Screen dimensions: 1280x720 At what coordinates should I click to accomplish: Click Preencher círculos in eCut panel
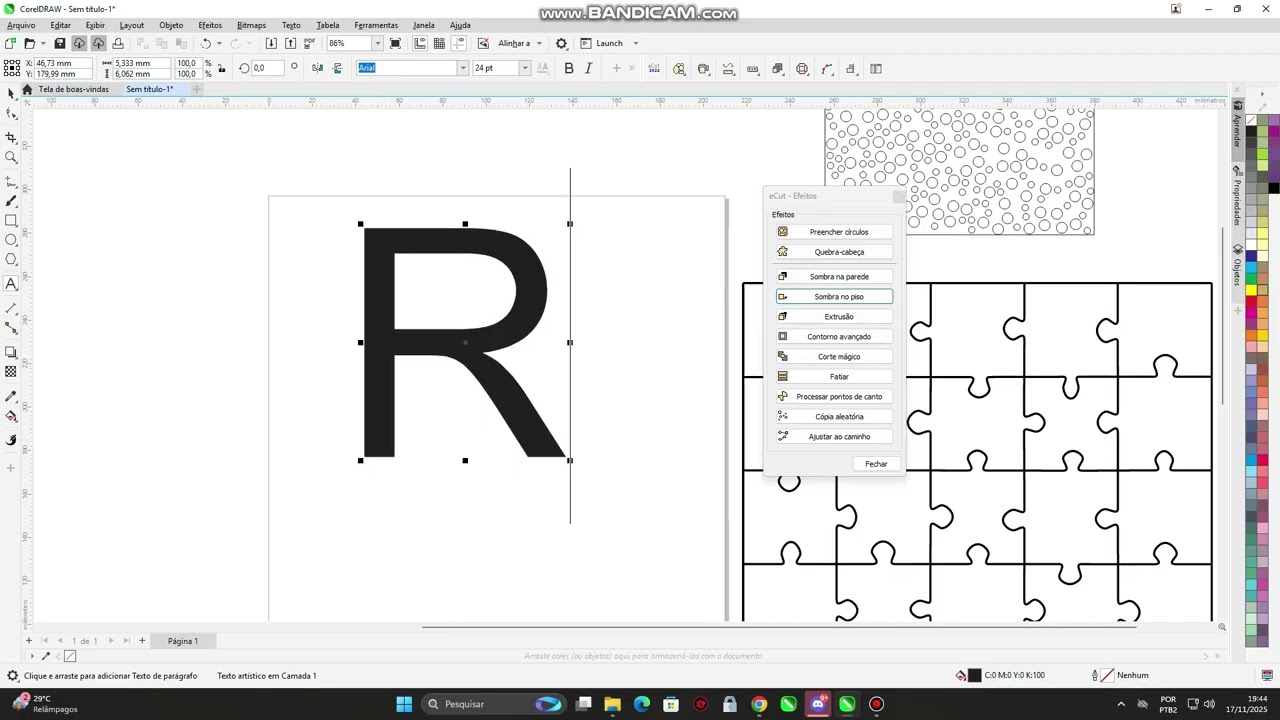(833, 232)
